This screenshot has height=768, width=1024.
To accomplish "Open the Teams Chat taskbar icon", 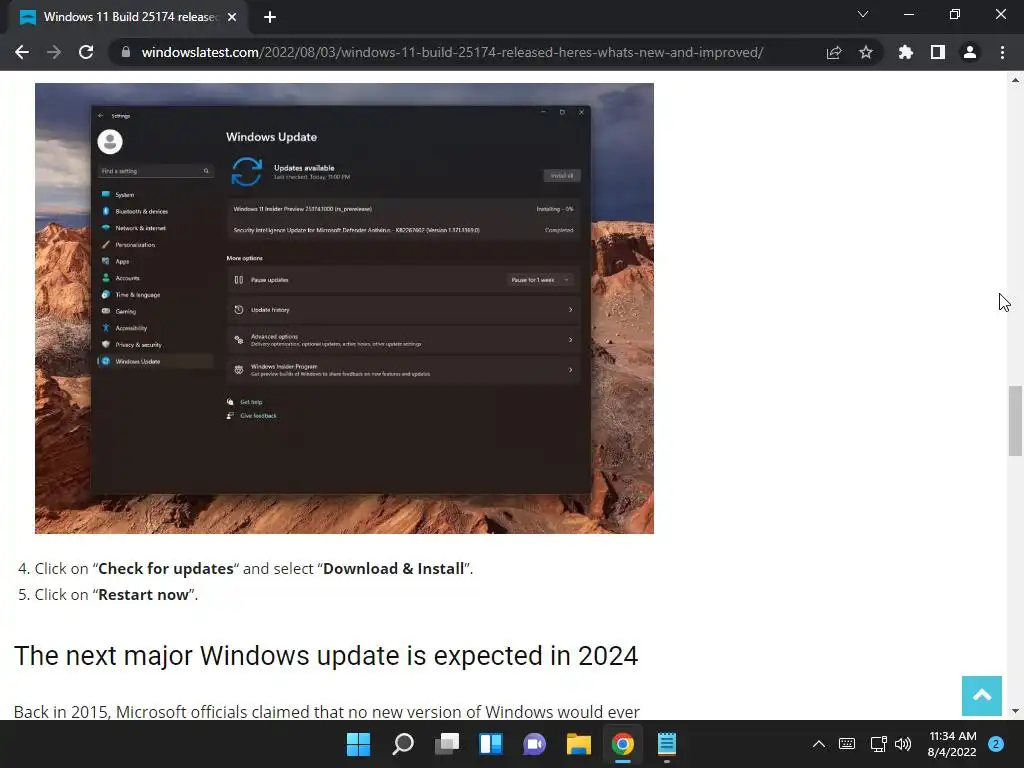I will coord(534,744).
